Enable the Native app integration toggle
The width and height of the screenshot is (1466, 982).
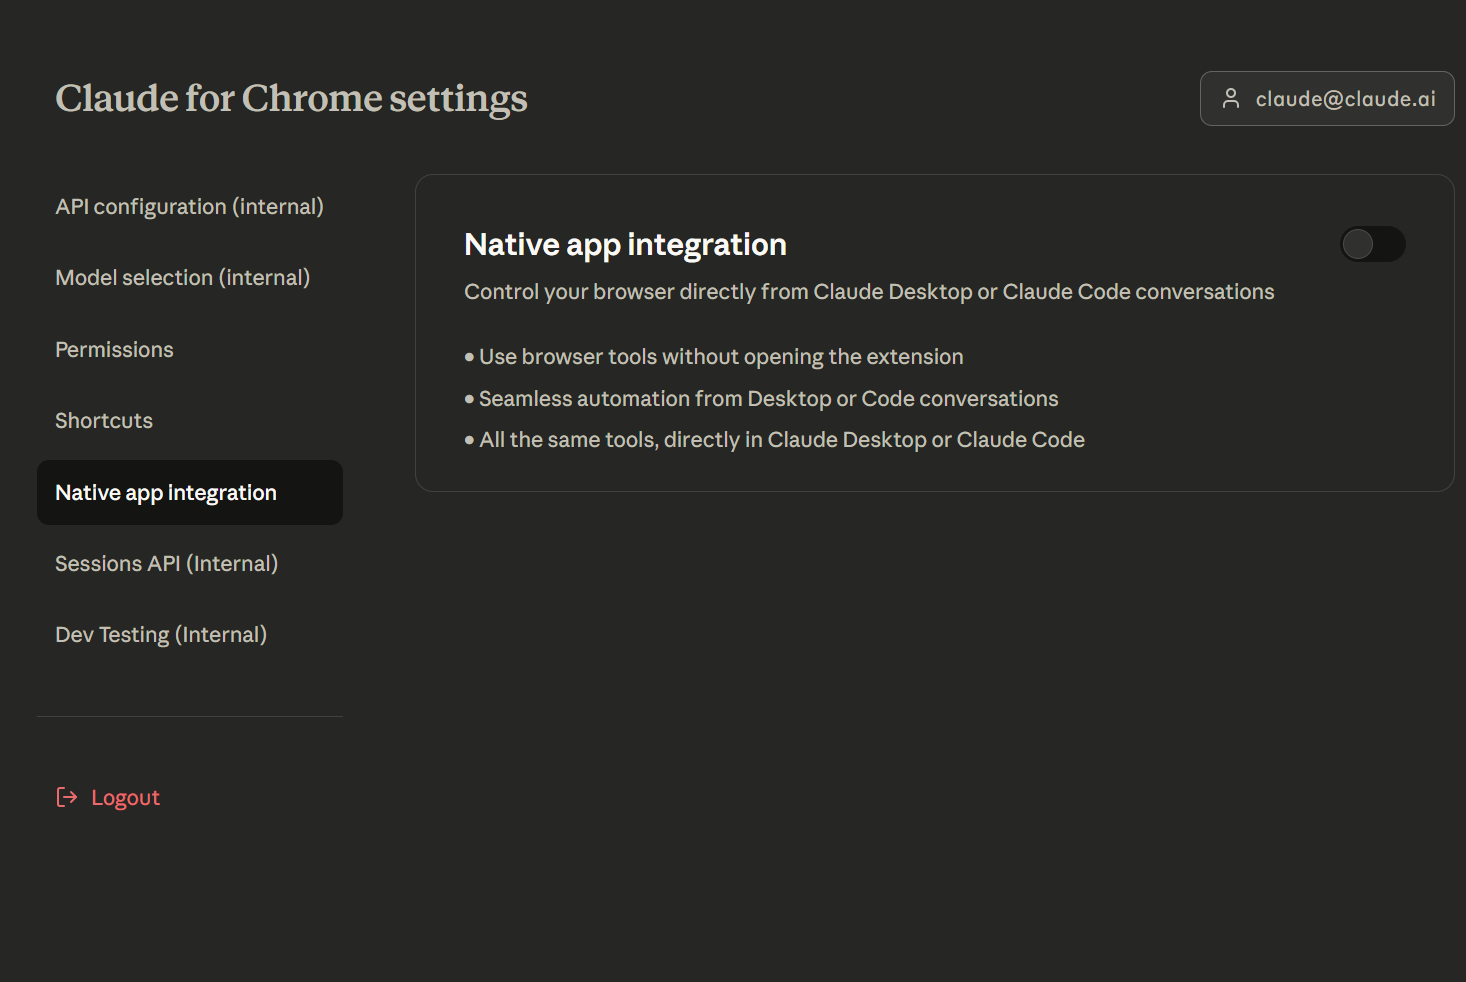tap(1372, 244)
